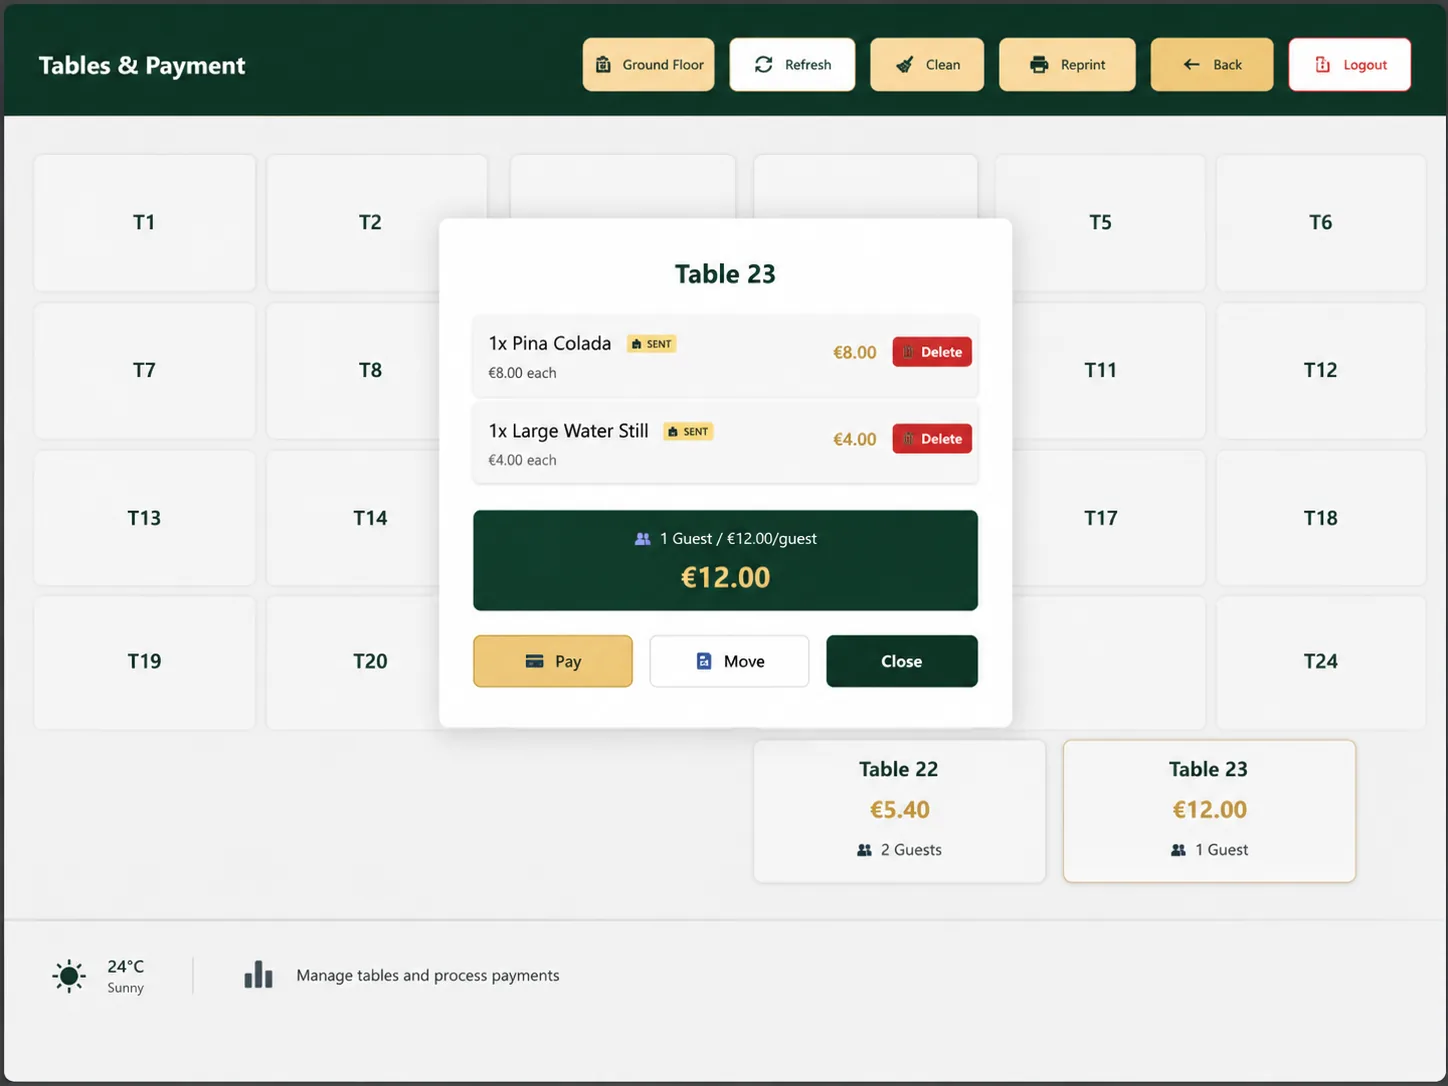Select table T12

pos(1321,370)
